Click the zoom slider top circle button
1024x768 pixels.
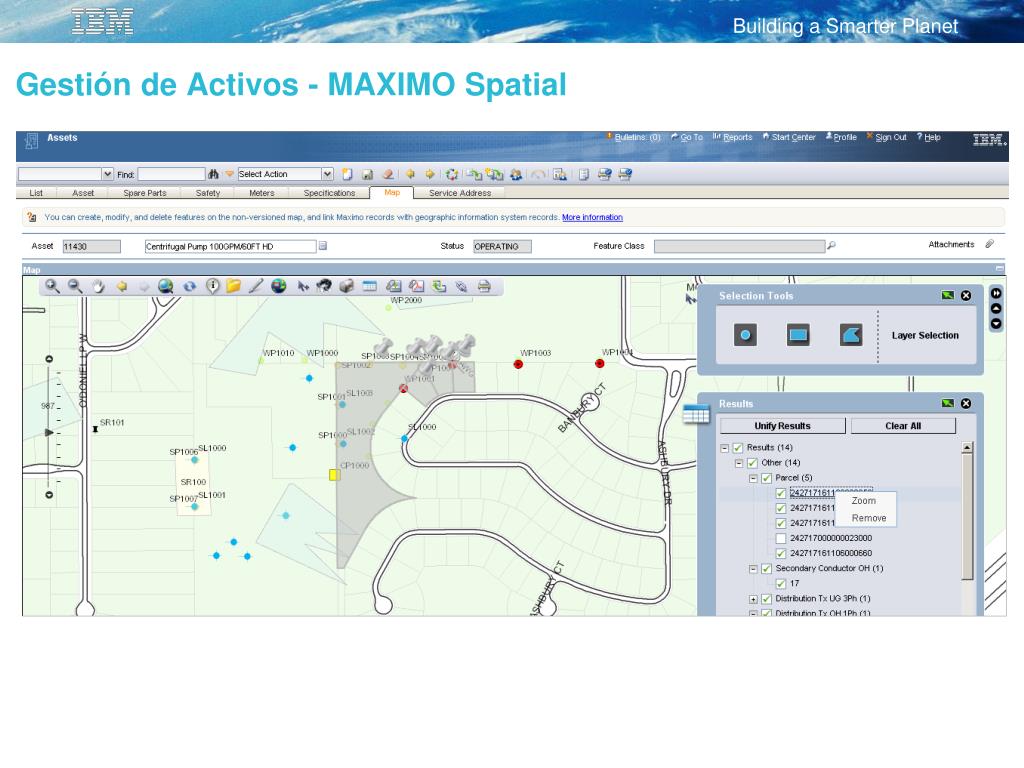click(x=49, y=359)
